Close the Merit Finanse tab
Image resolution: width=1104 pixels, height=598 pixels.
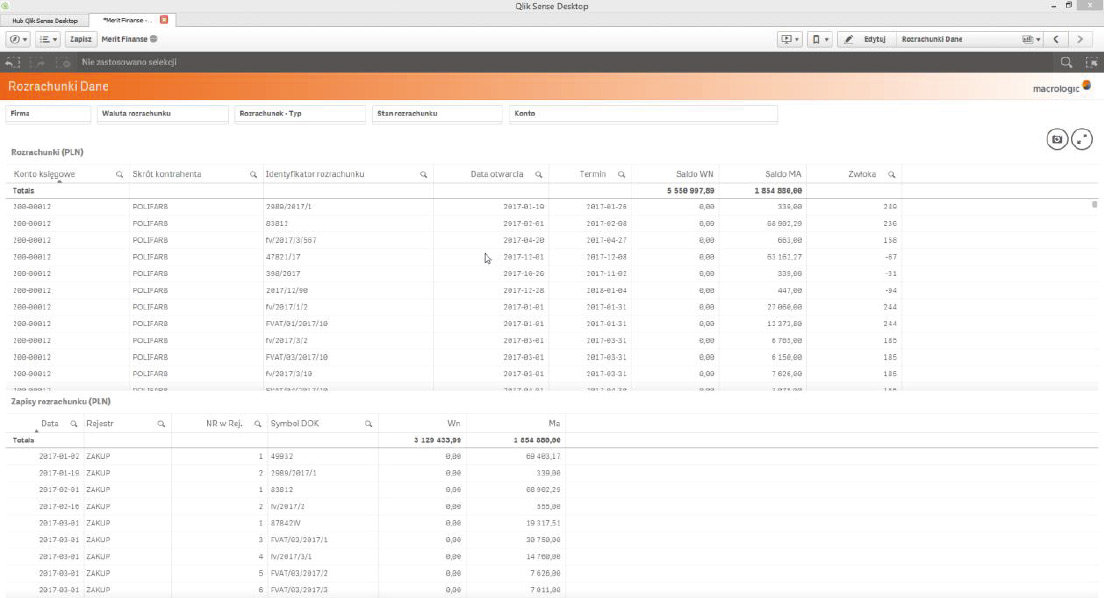click(164, 20)
